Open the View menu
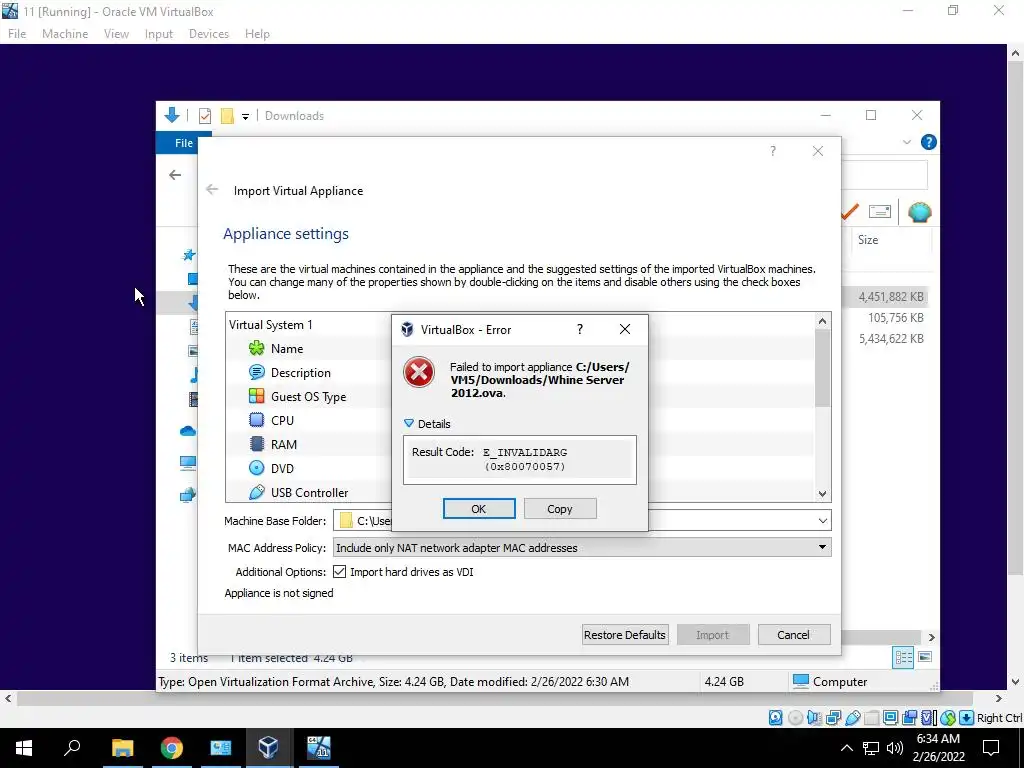This screenshot has height=768, width=1024. tap(116, 33)
